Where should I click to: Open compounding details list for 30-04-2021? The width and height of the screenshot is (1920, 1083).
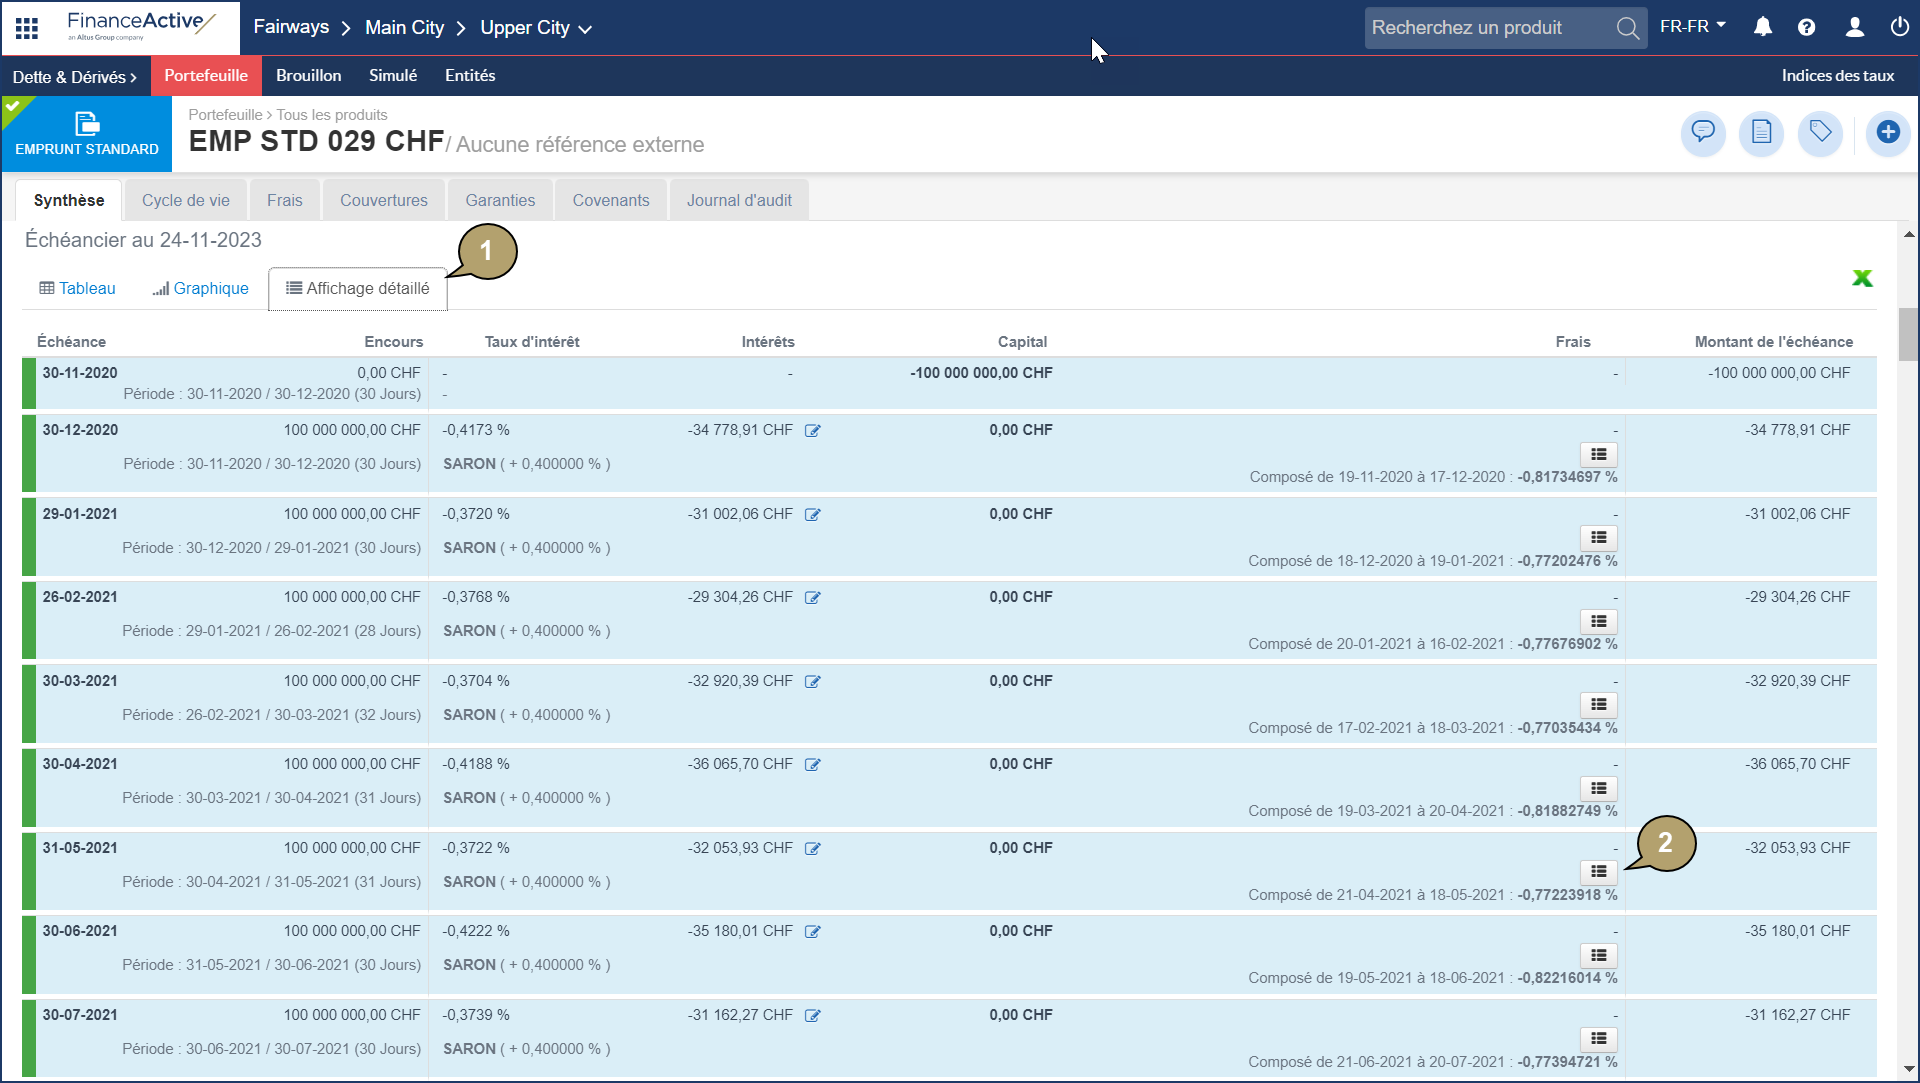[x=1598, y=789]
